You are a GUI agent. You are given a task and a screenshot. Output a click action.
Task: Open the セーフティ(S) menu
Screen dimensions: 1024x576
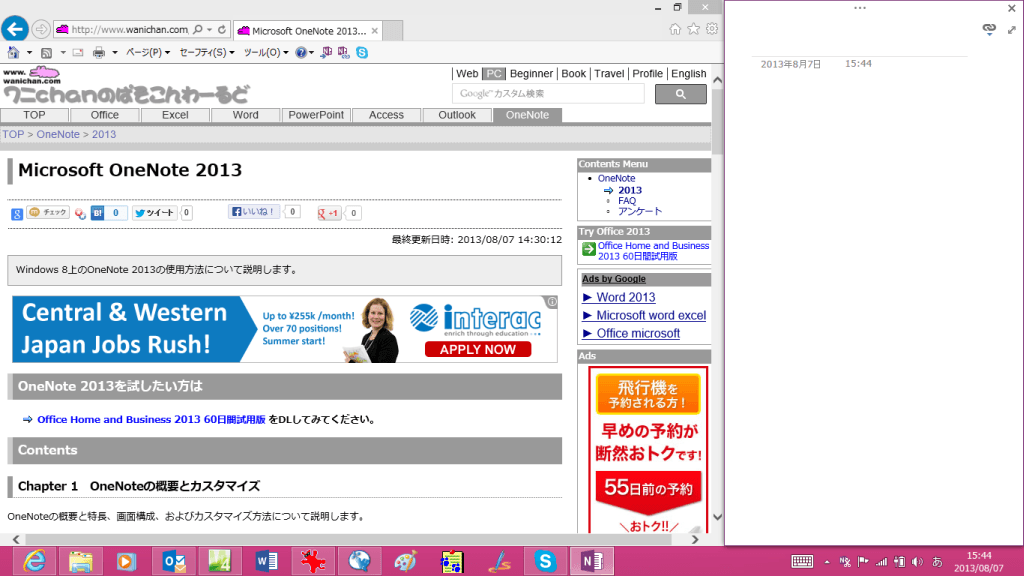click(x=206, y=52)
